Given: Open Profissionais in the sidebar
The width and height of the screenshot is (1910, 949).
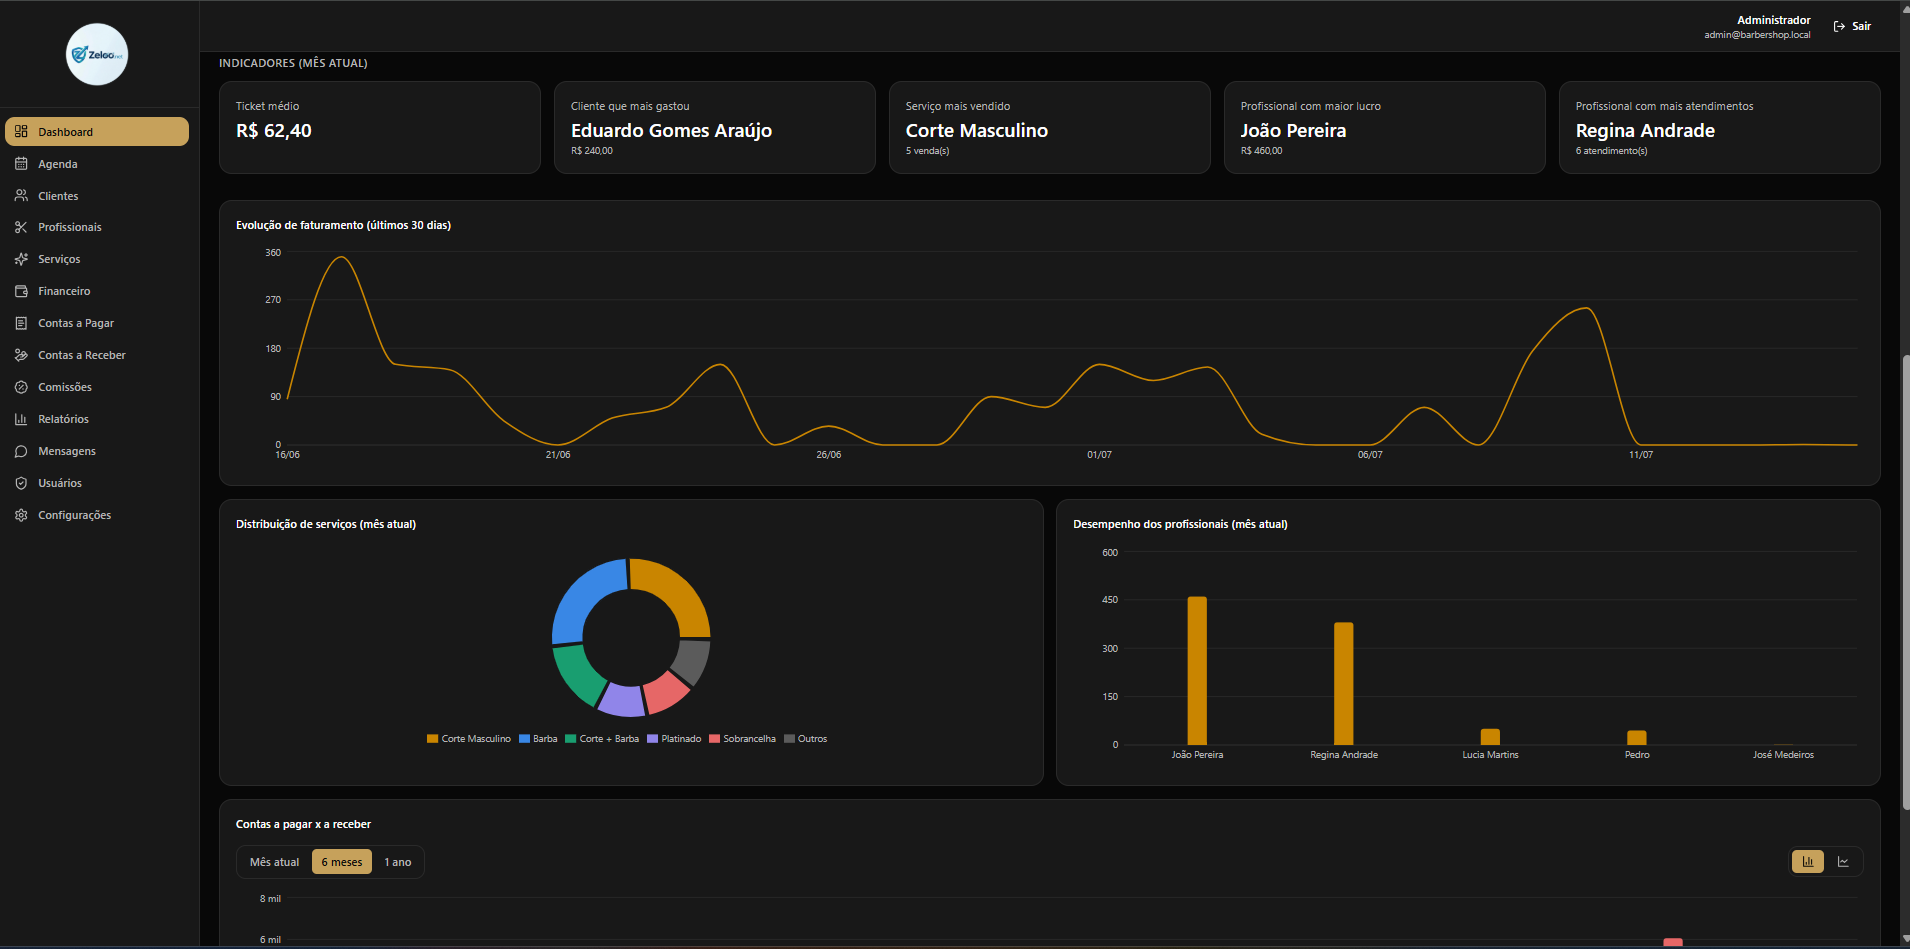Looking at the screenshot, I should click(97, 227).
